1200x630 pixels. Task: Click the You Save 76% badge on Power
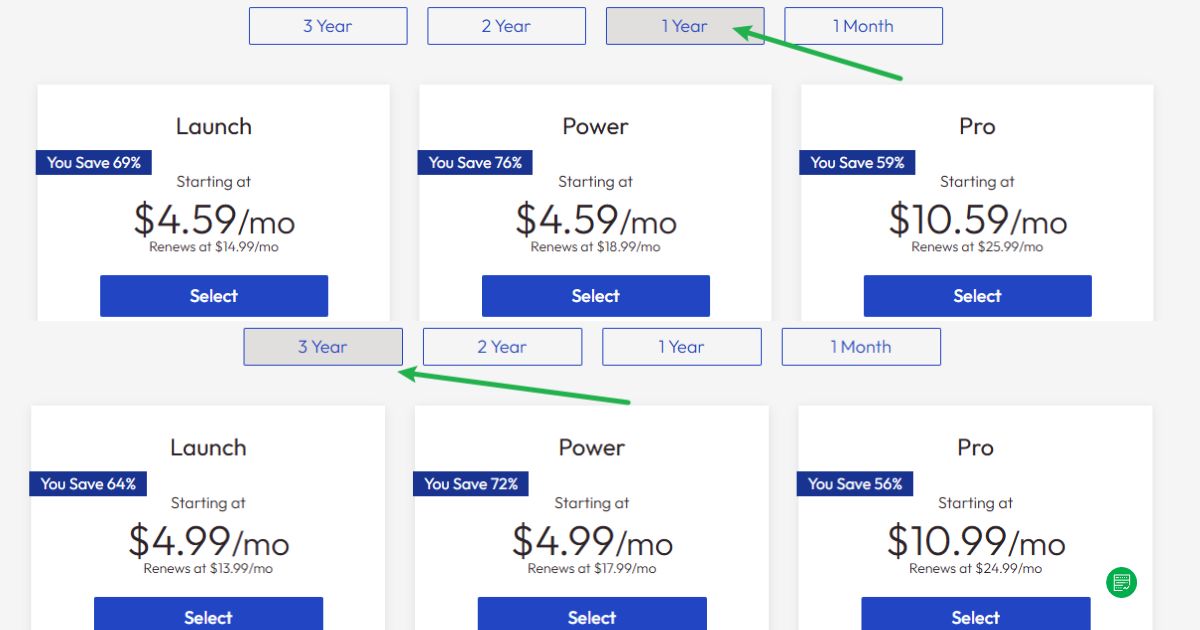click(475, 162)
